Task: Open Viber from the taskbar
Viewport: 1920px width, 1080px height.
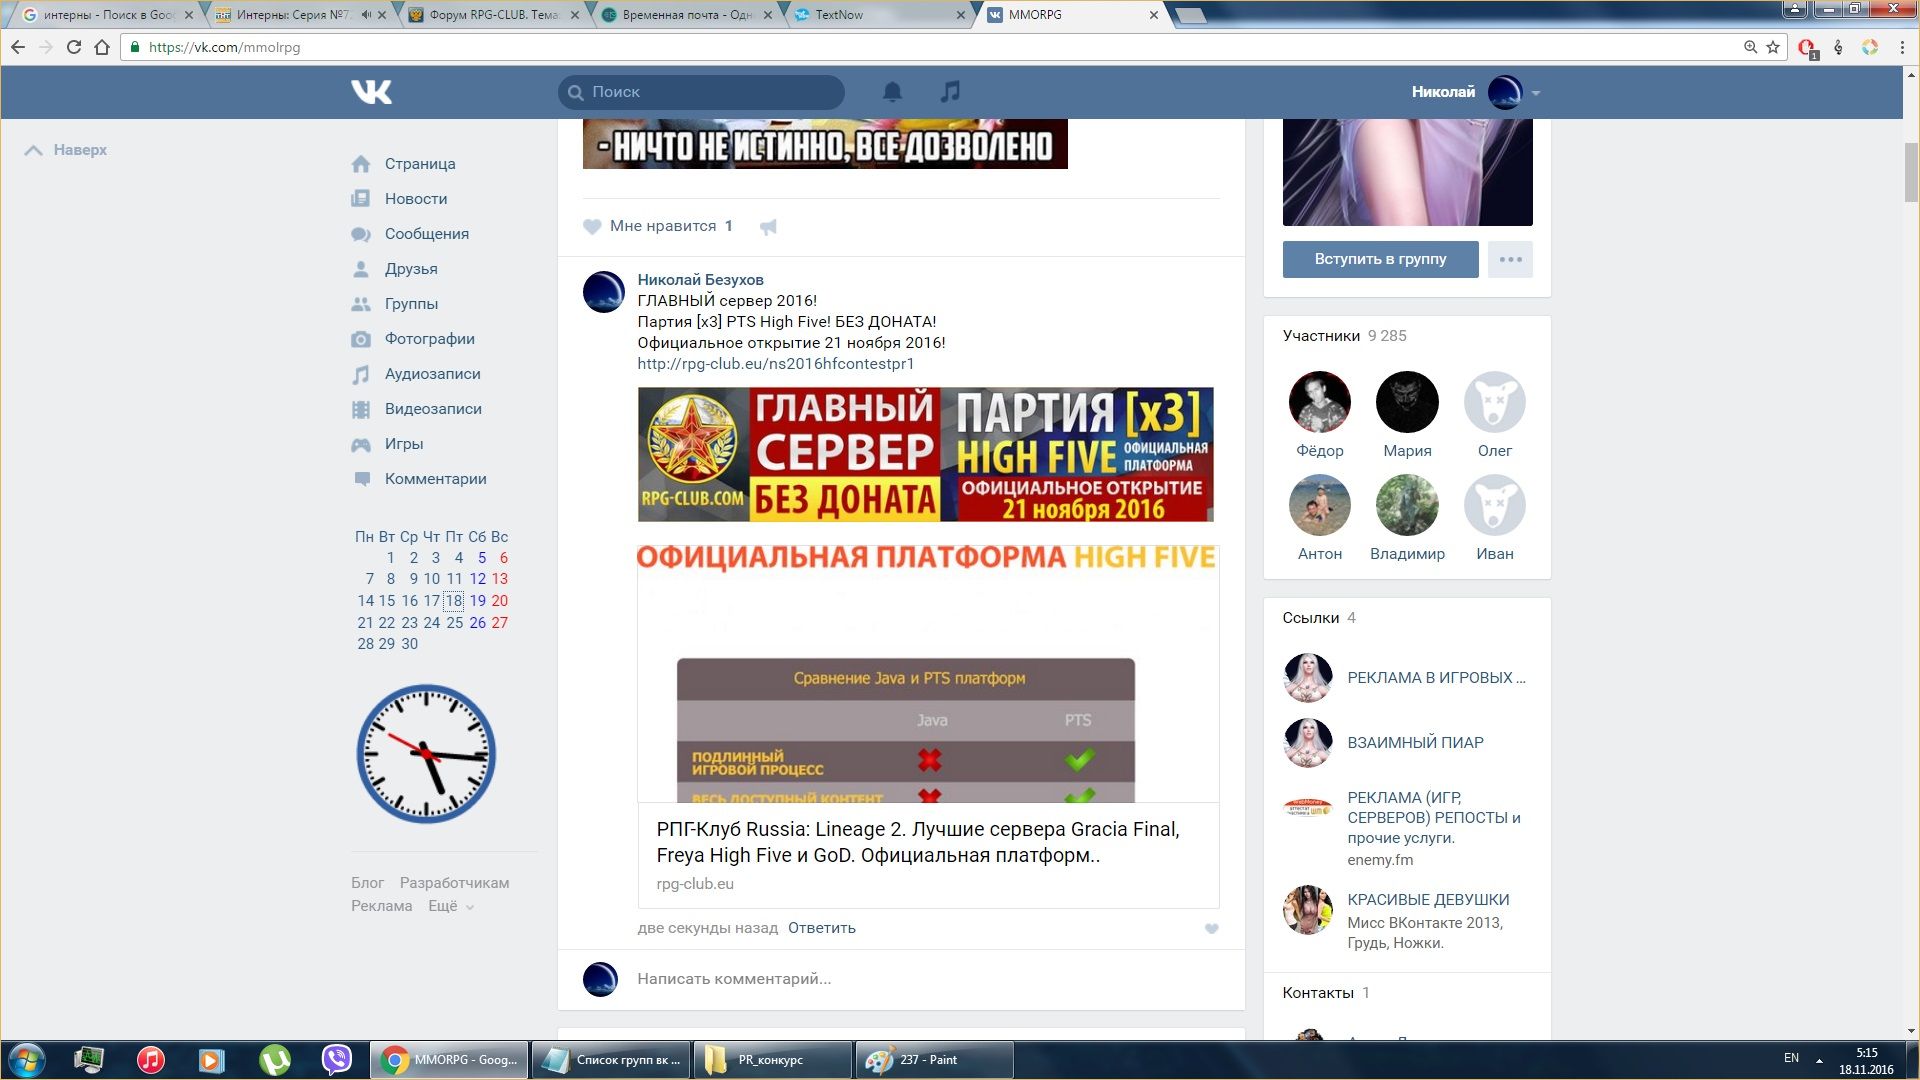Action: coord(337,1059)
